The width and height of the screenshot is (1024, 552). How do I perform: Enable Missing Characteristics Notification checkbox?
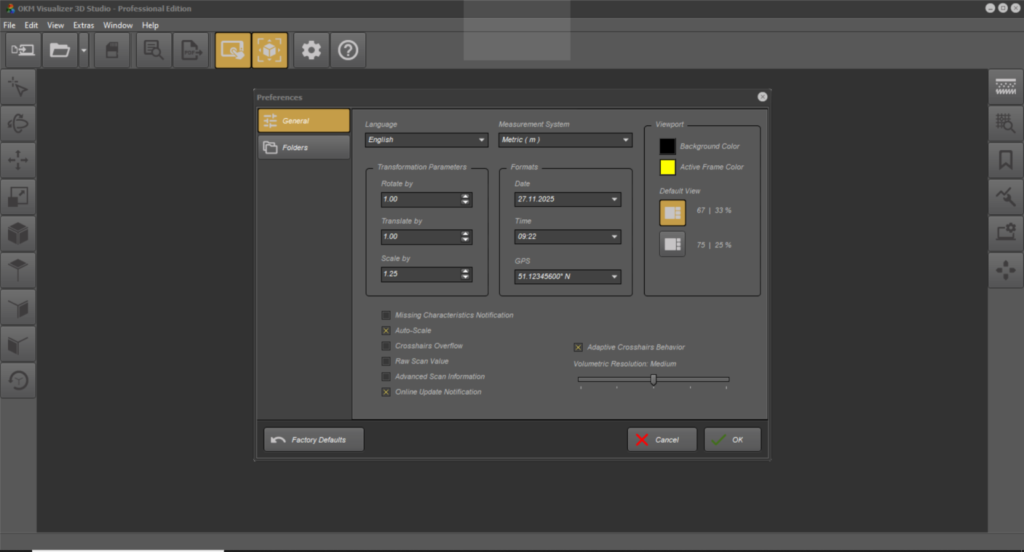click(x=386, y=315)
